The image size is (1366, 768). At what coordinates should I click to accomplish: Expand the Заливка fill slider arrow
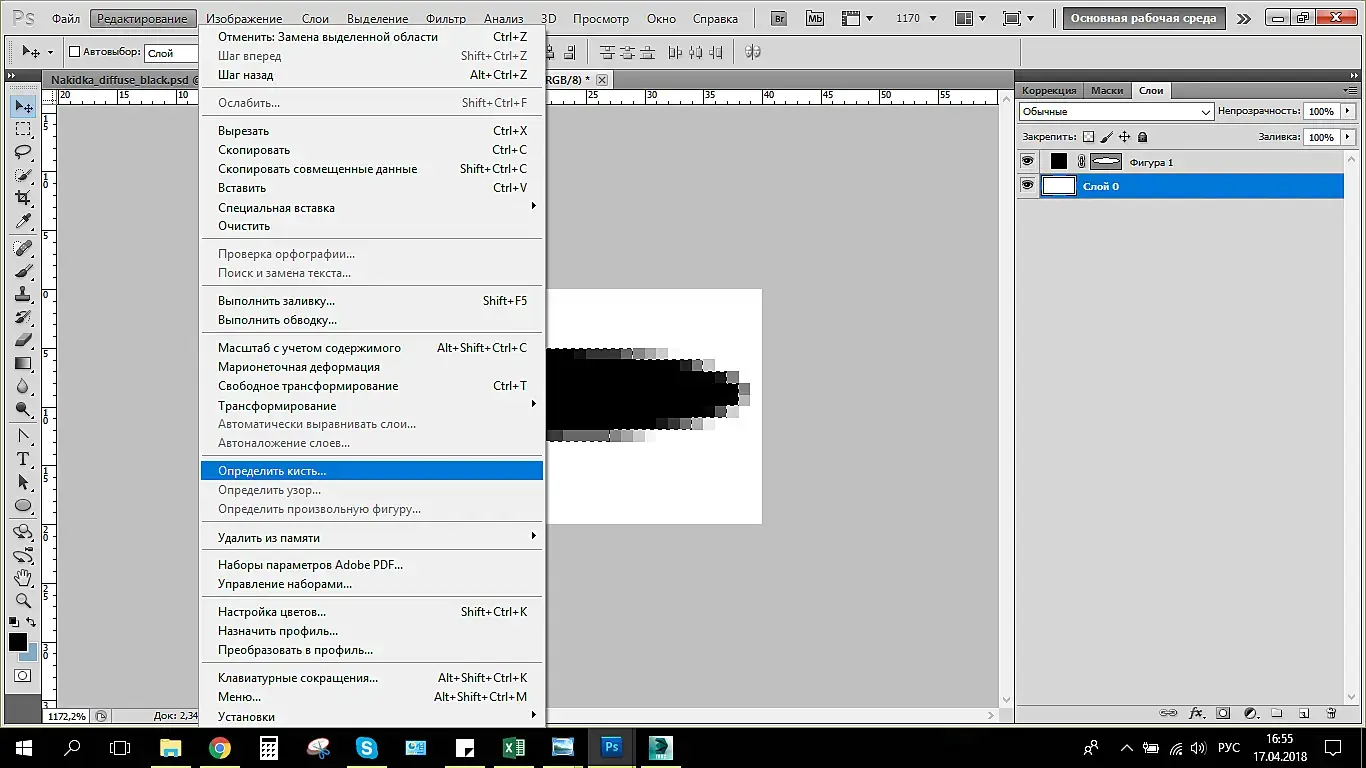point(1348,137)
